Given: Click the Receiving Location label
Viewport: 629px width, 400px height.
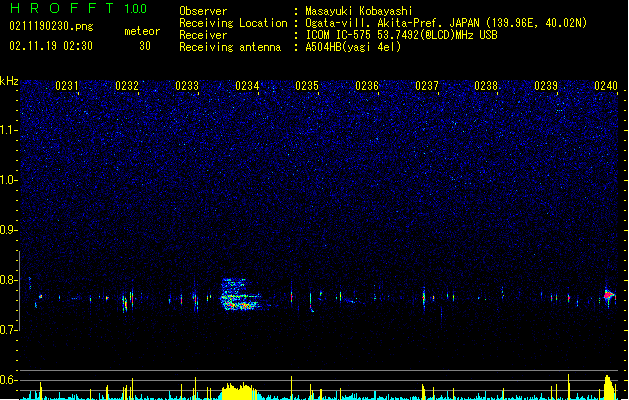Looking at the screenshot, I should click(233, 23).
